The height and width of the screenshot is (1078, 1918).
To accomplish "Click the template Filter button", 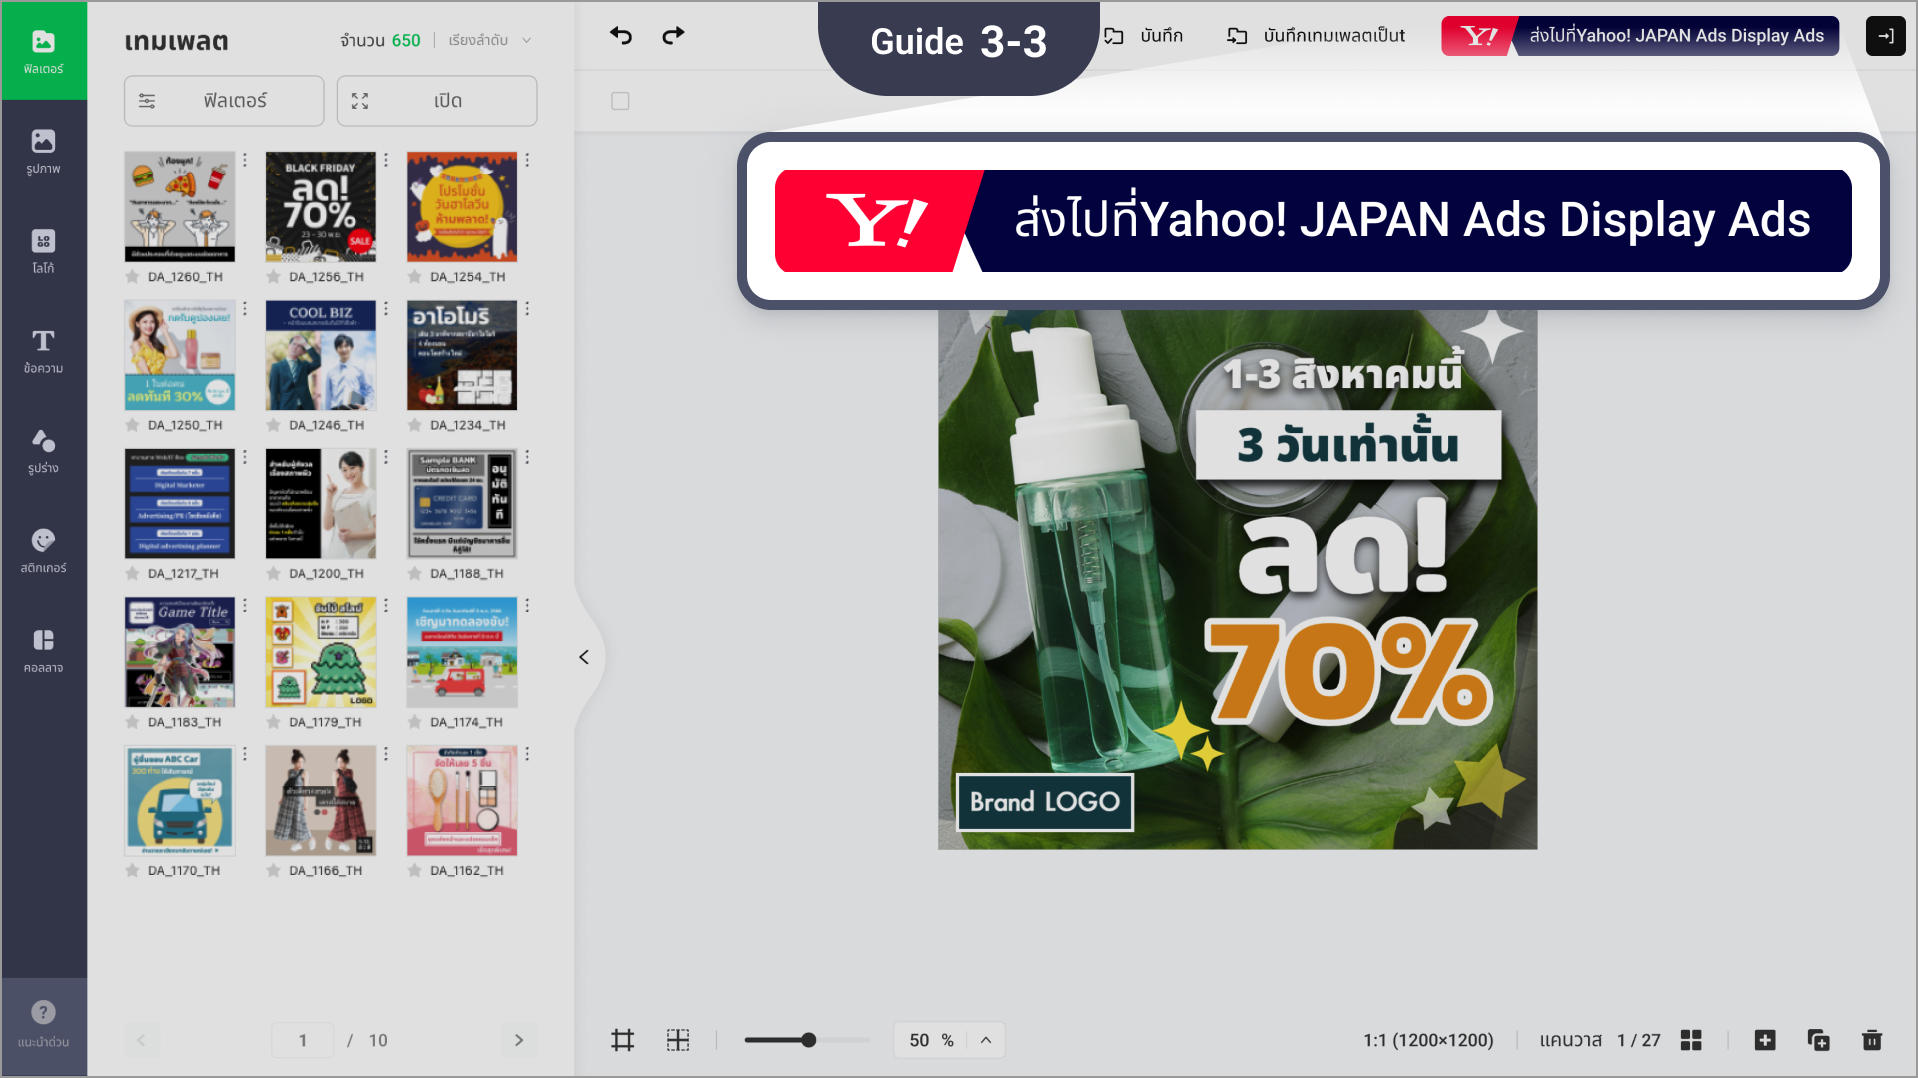I will coord(224,101).
